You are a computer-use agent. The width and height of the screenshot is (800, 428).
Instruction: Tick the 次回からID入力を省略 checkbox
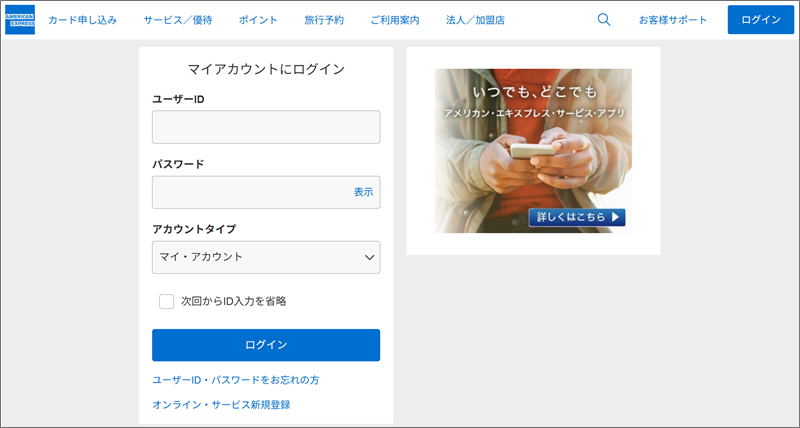(x=166, y=301)
